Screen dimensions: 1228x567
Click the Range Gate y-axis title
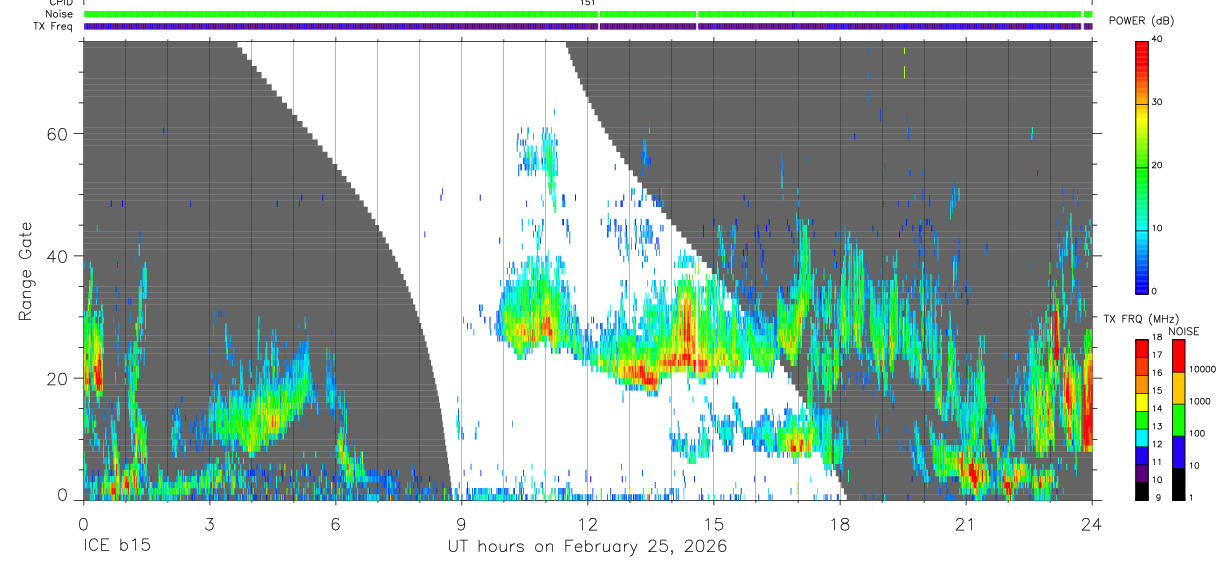26,270
